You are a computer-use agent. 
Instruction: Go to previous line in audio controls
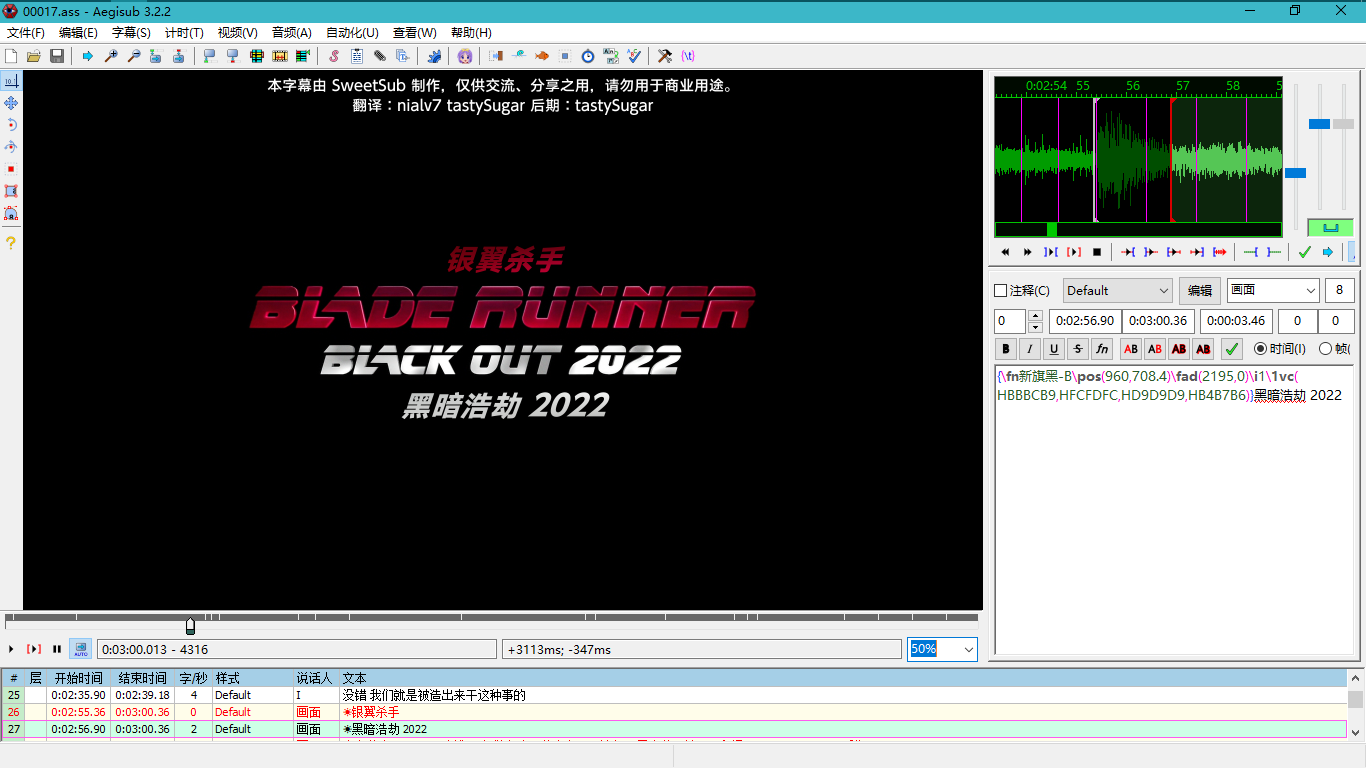click(x=1005, y=252)
